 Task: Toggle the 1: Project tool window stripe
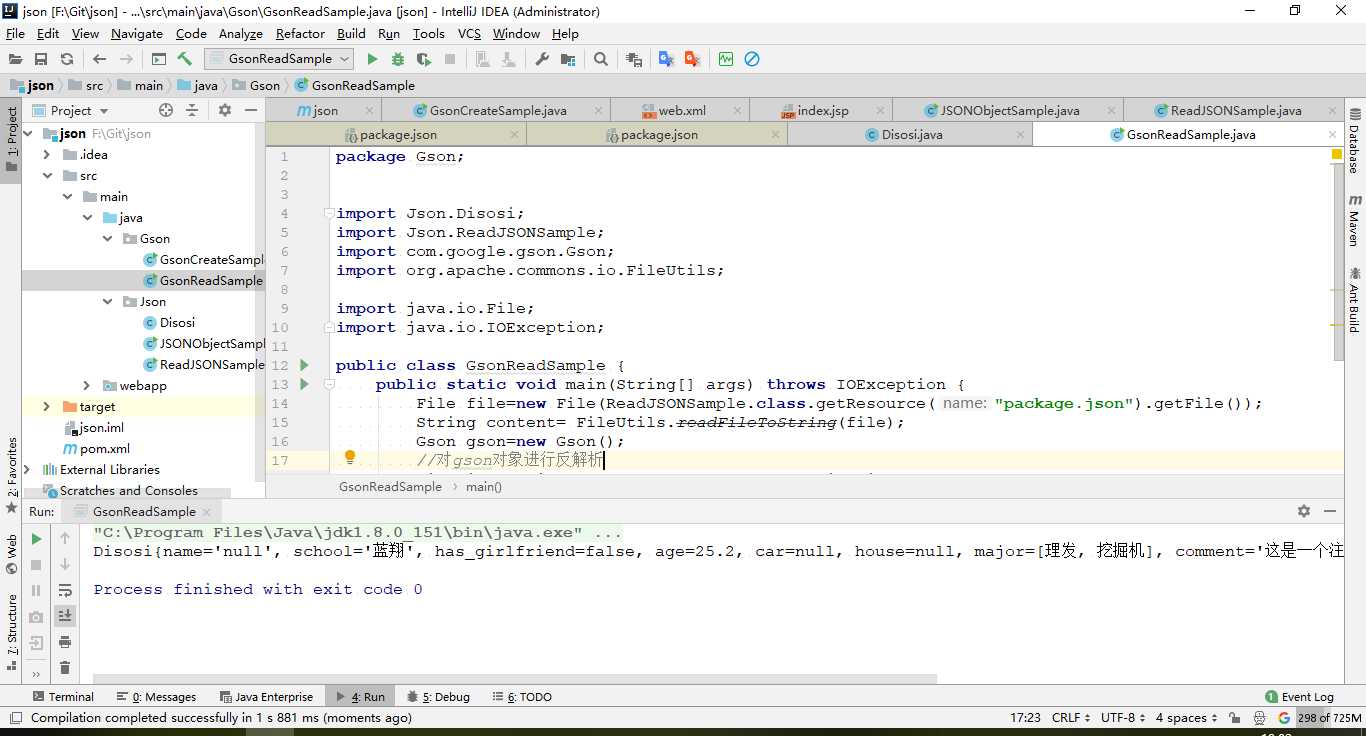click(12, 140)
